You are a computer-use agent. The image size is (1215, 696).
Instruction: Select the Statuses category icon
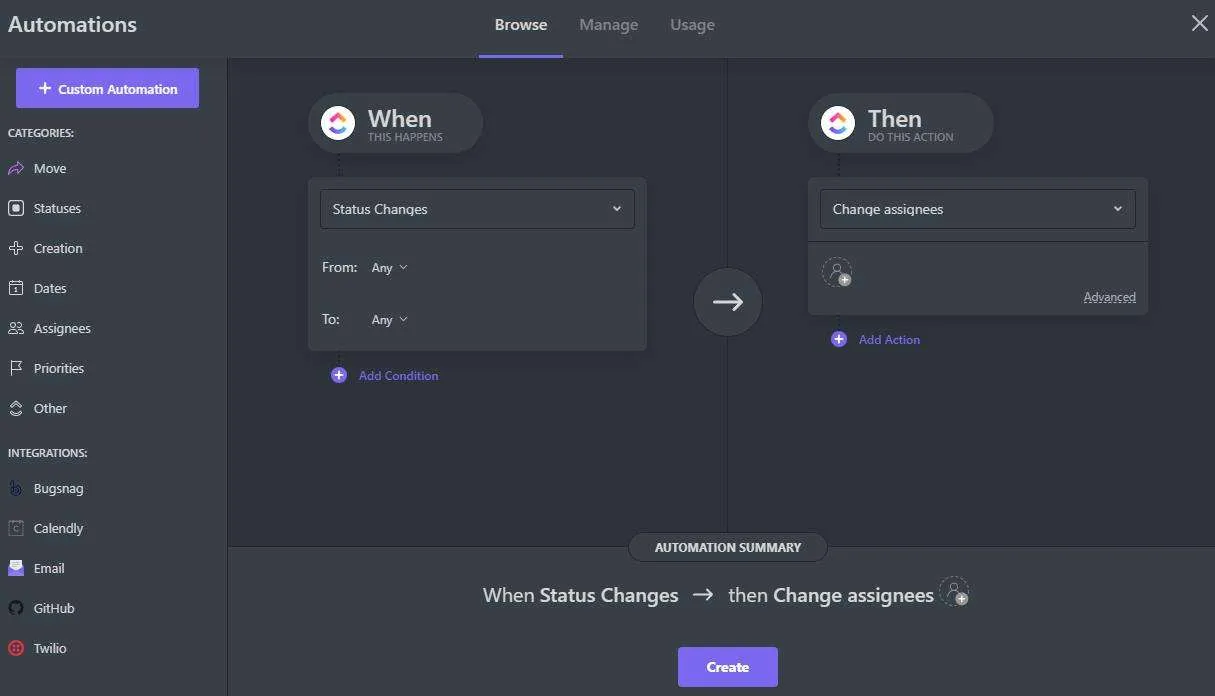[x=16, y=208]
